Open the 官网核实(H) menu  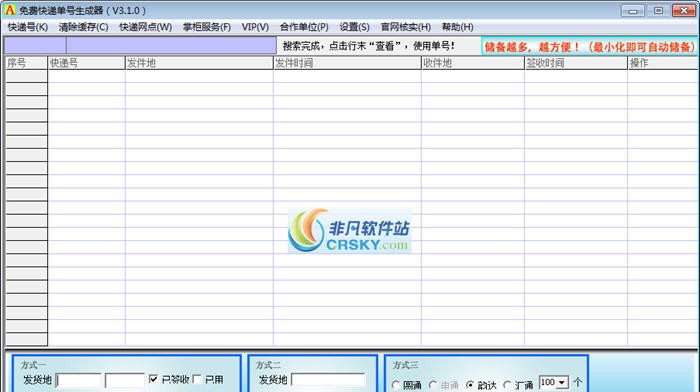[405, 27]
